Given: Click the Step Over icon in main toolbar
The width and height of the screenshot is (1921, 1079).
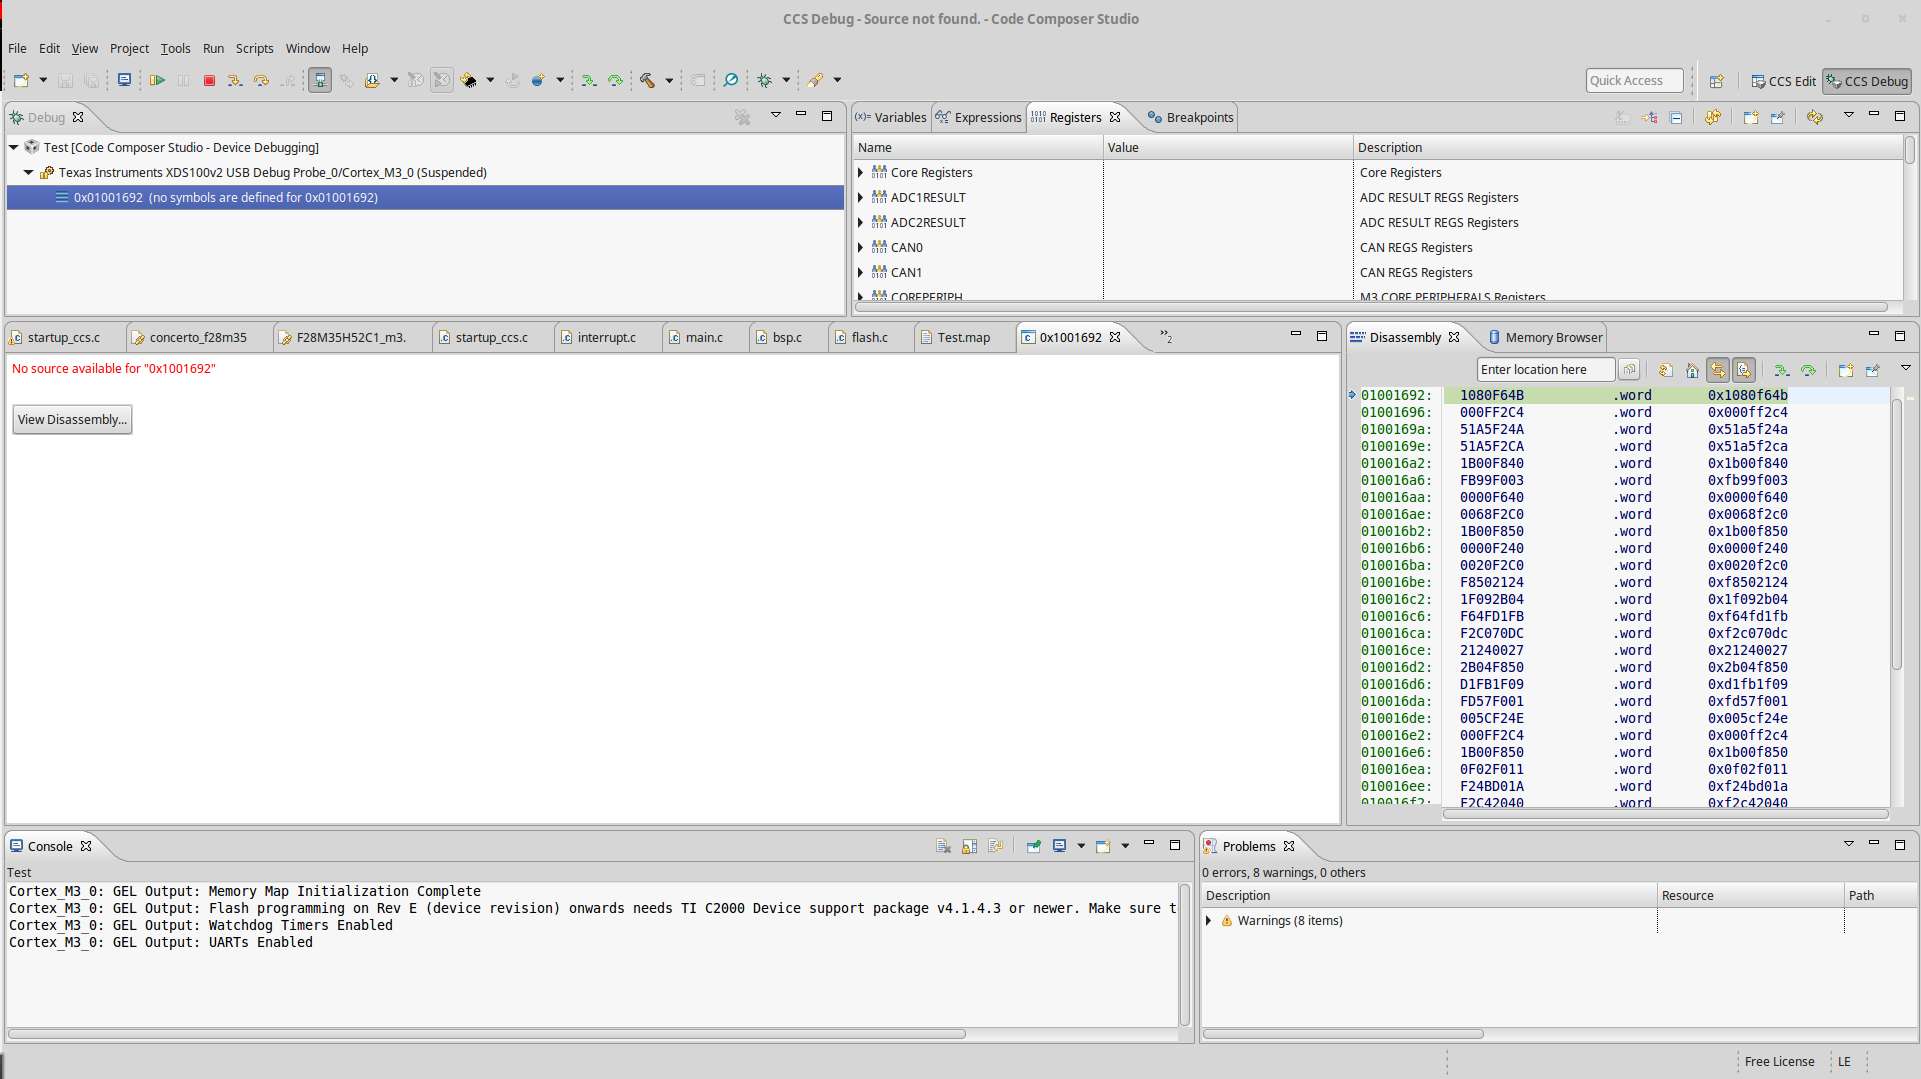Looking at the screenshot, I should point(261,80).
